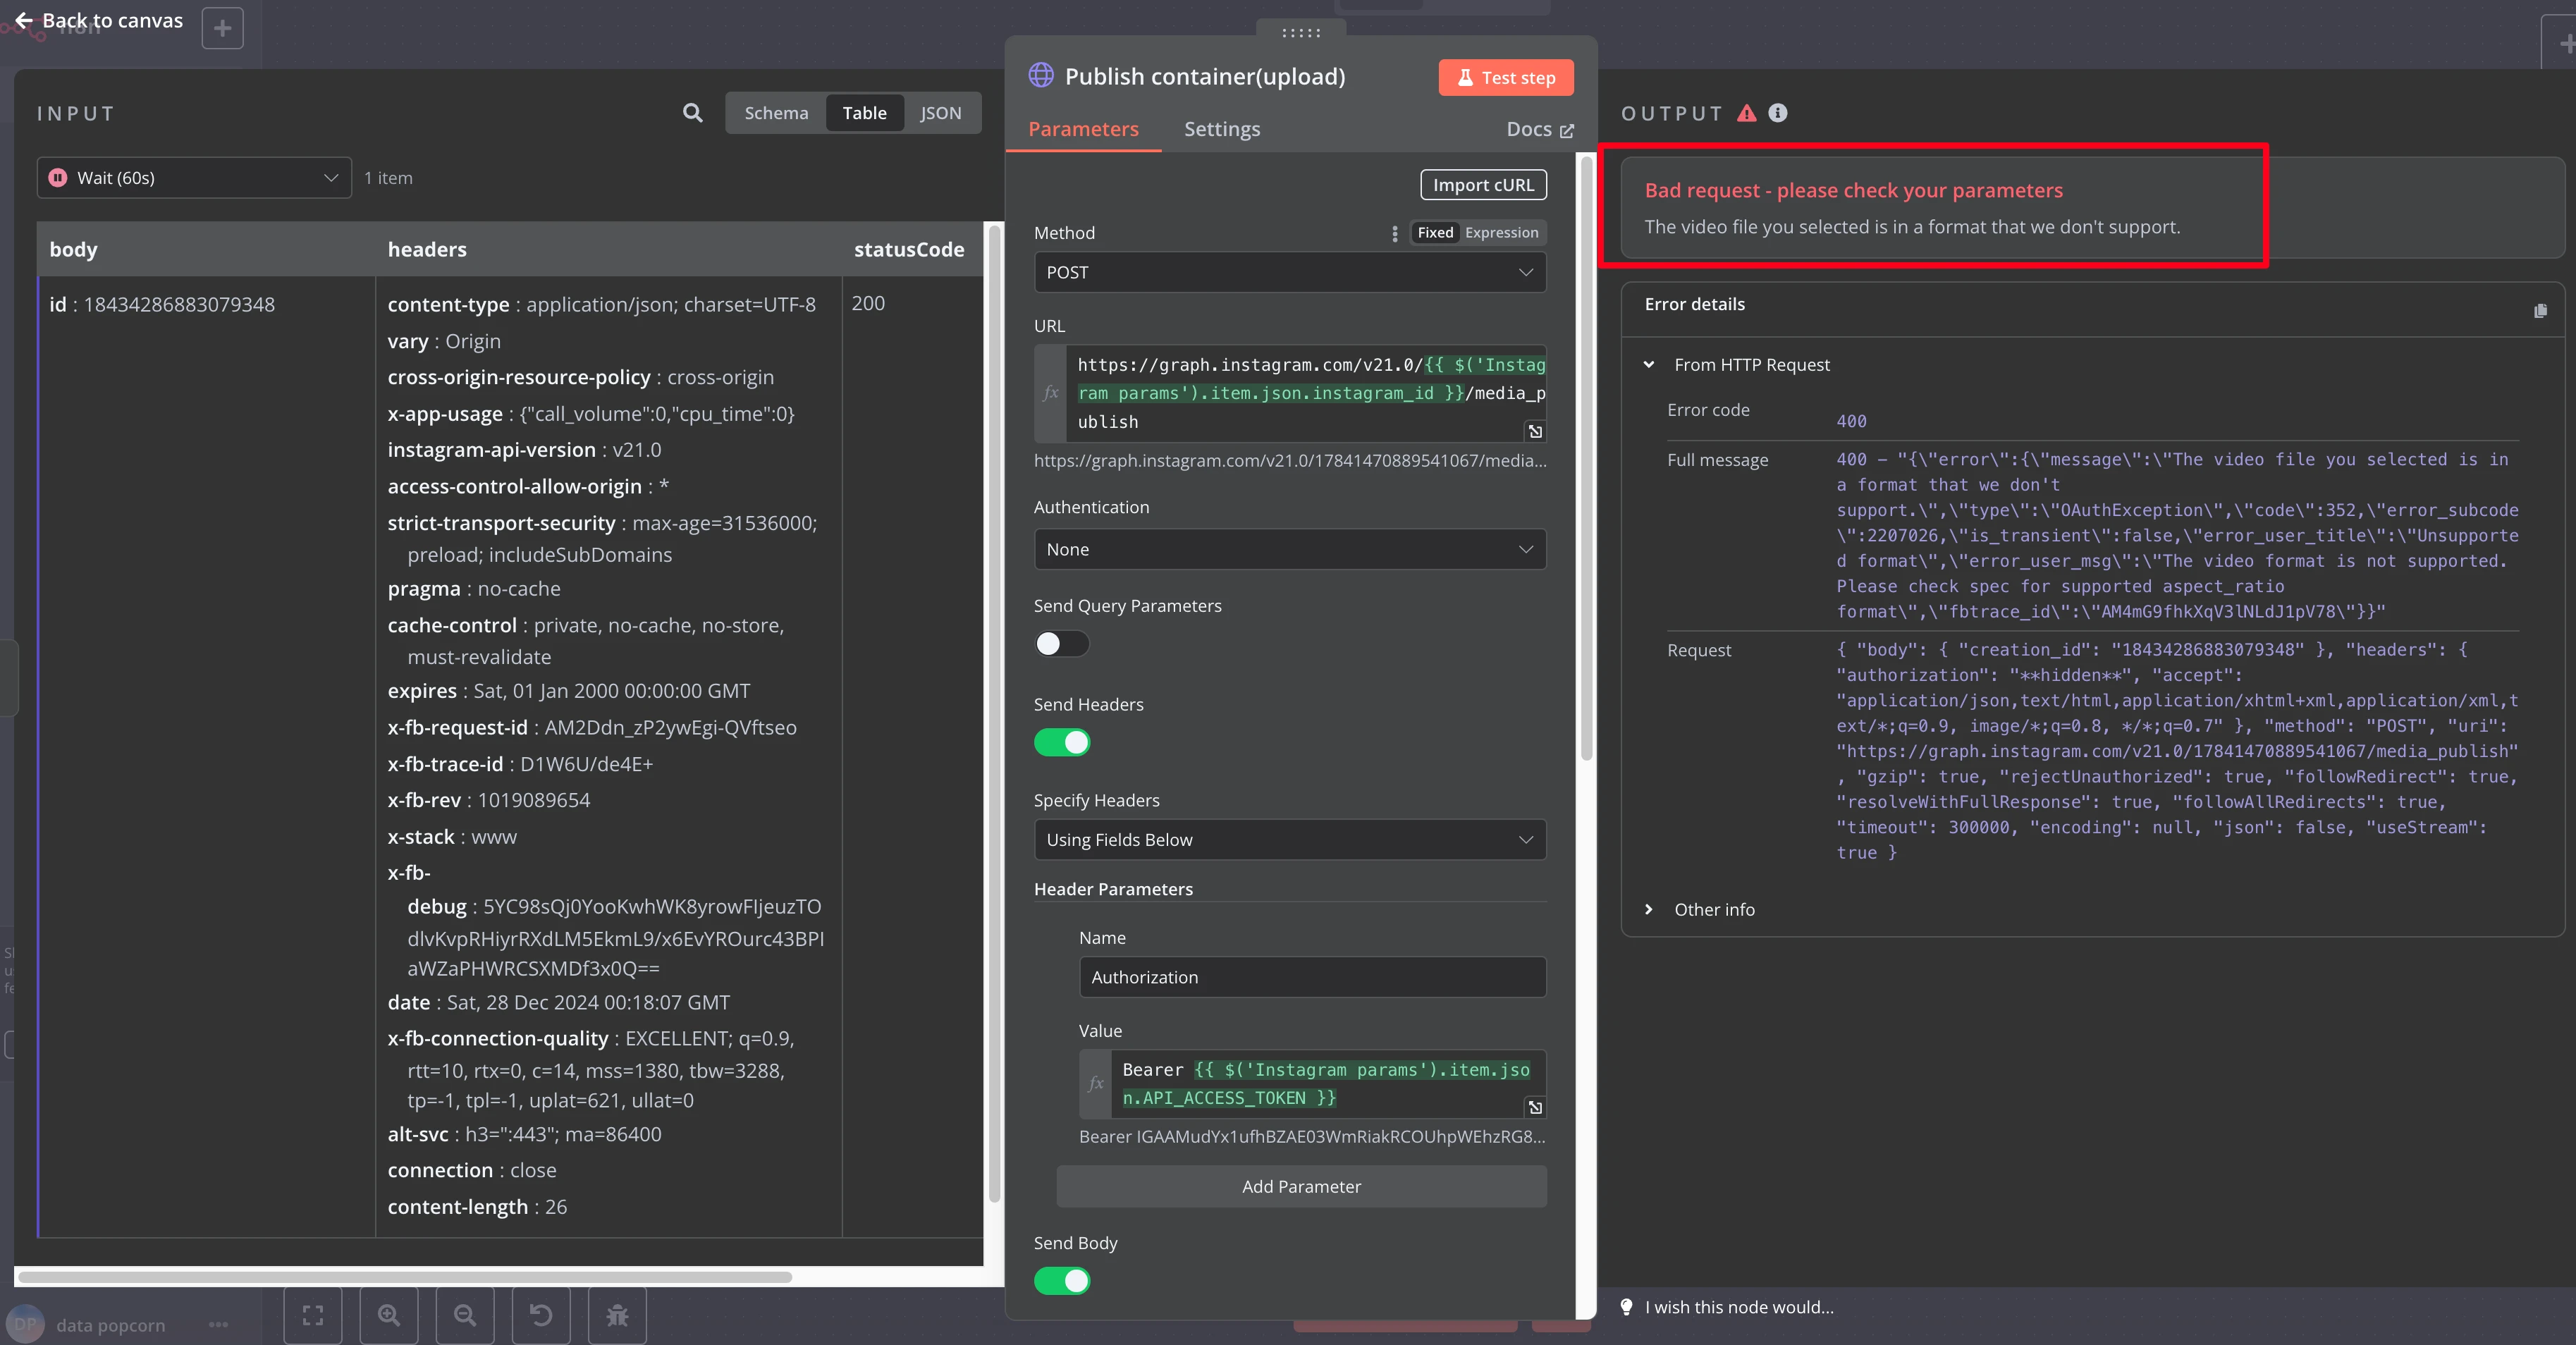Toggle the Send Body switch
The image size is (2576, 1345).
(x=1061, y=1280)
